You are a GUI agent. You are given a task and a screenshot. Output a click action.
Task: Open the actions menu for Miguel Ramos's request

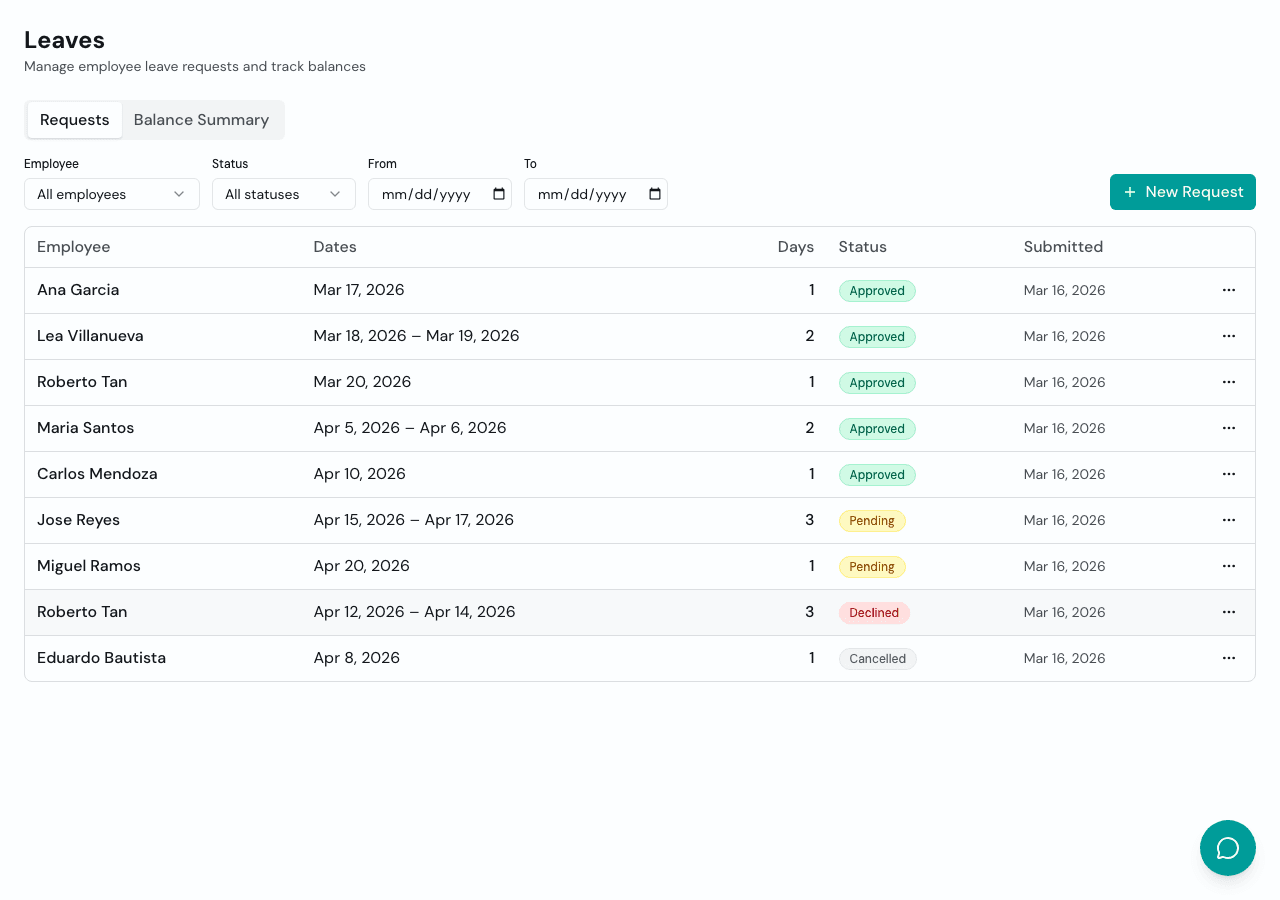[x=1229, y=566]
